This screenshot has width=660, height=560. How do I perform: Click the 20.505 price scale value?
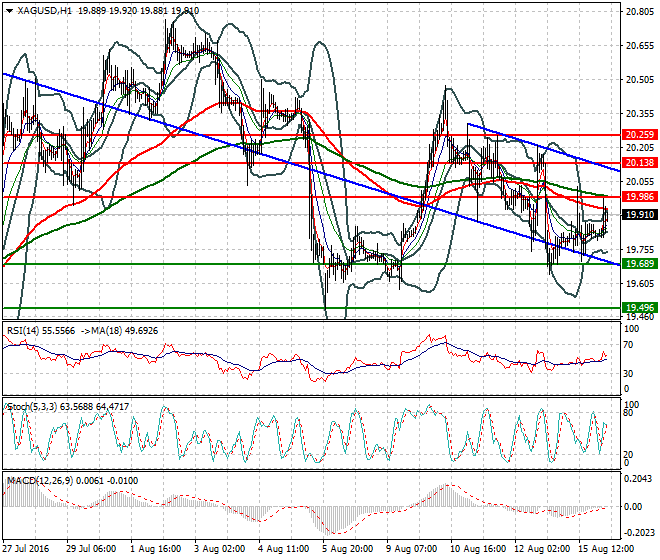640,80
